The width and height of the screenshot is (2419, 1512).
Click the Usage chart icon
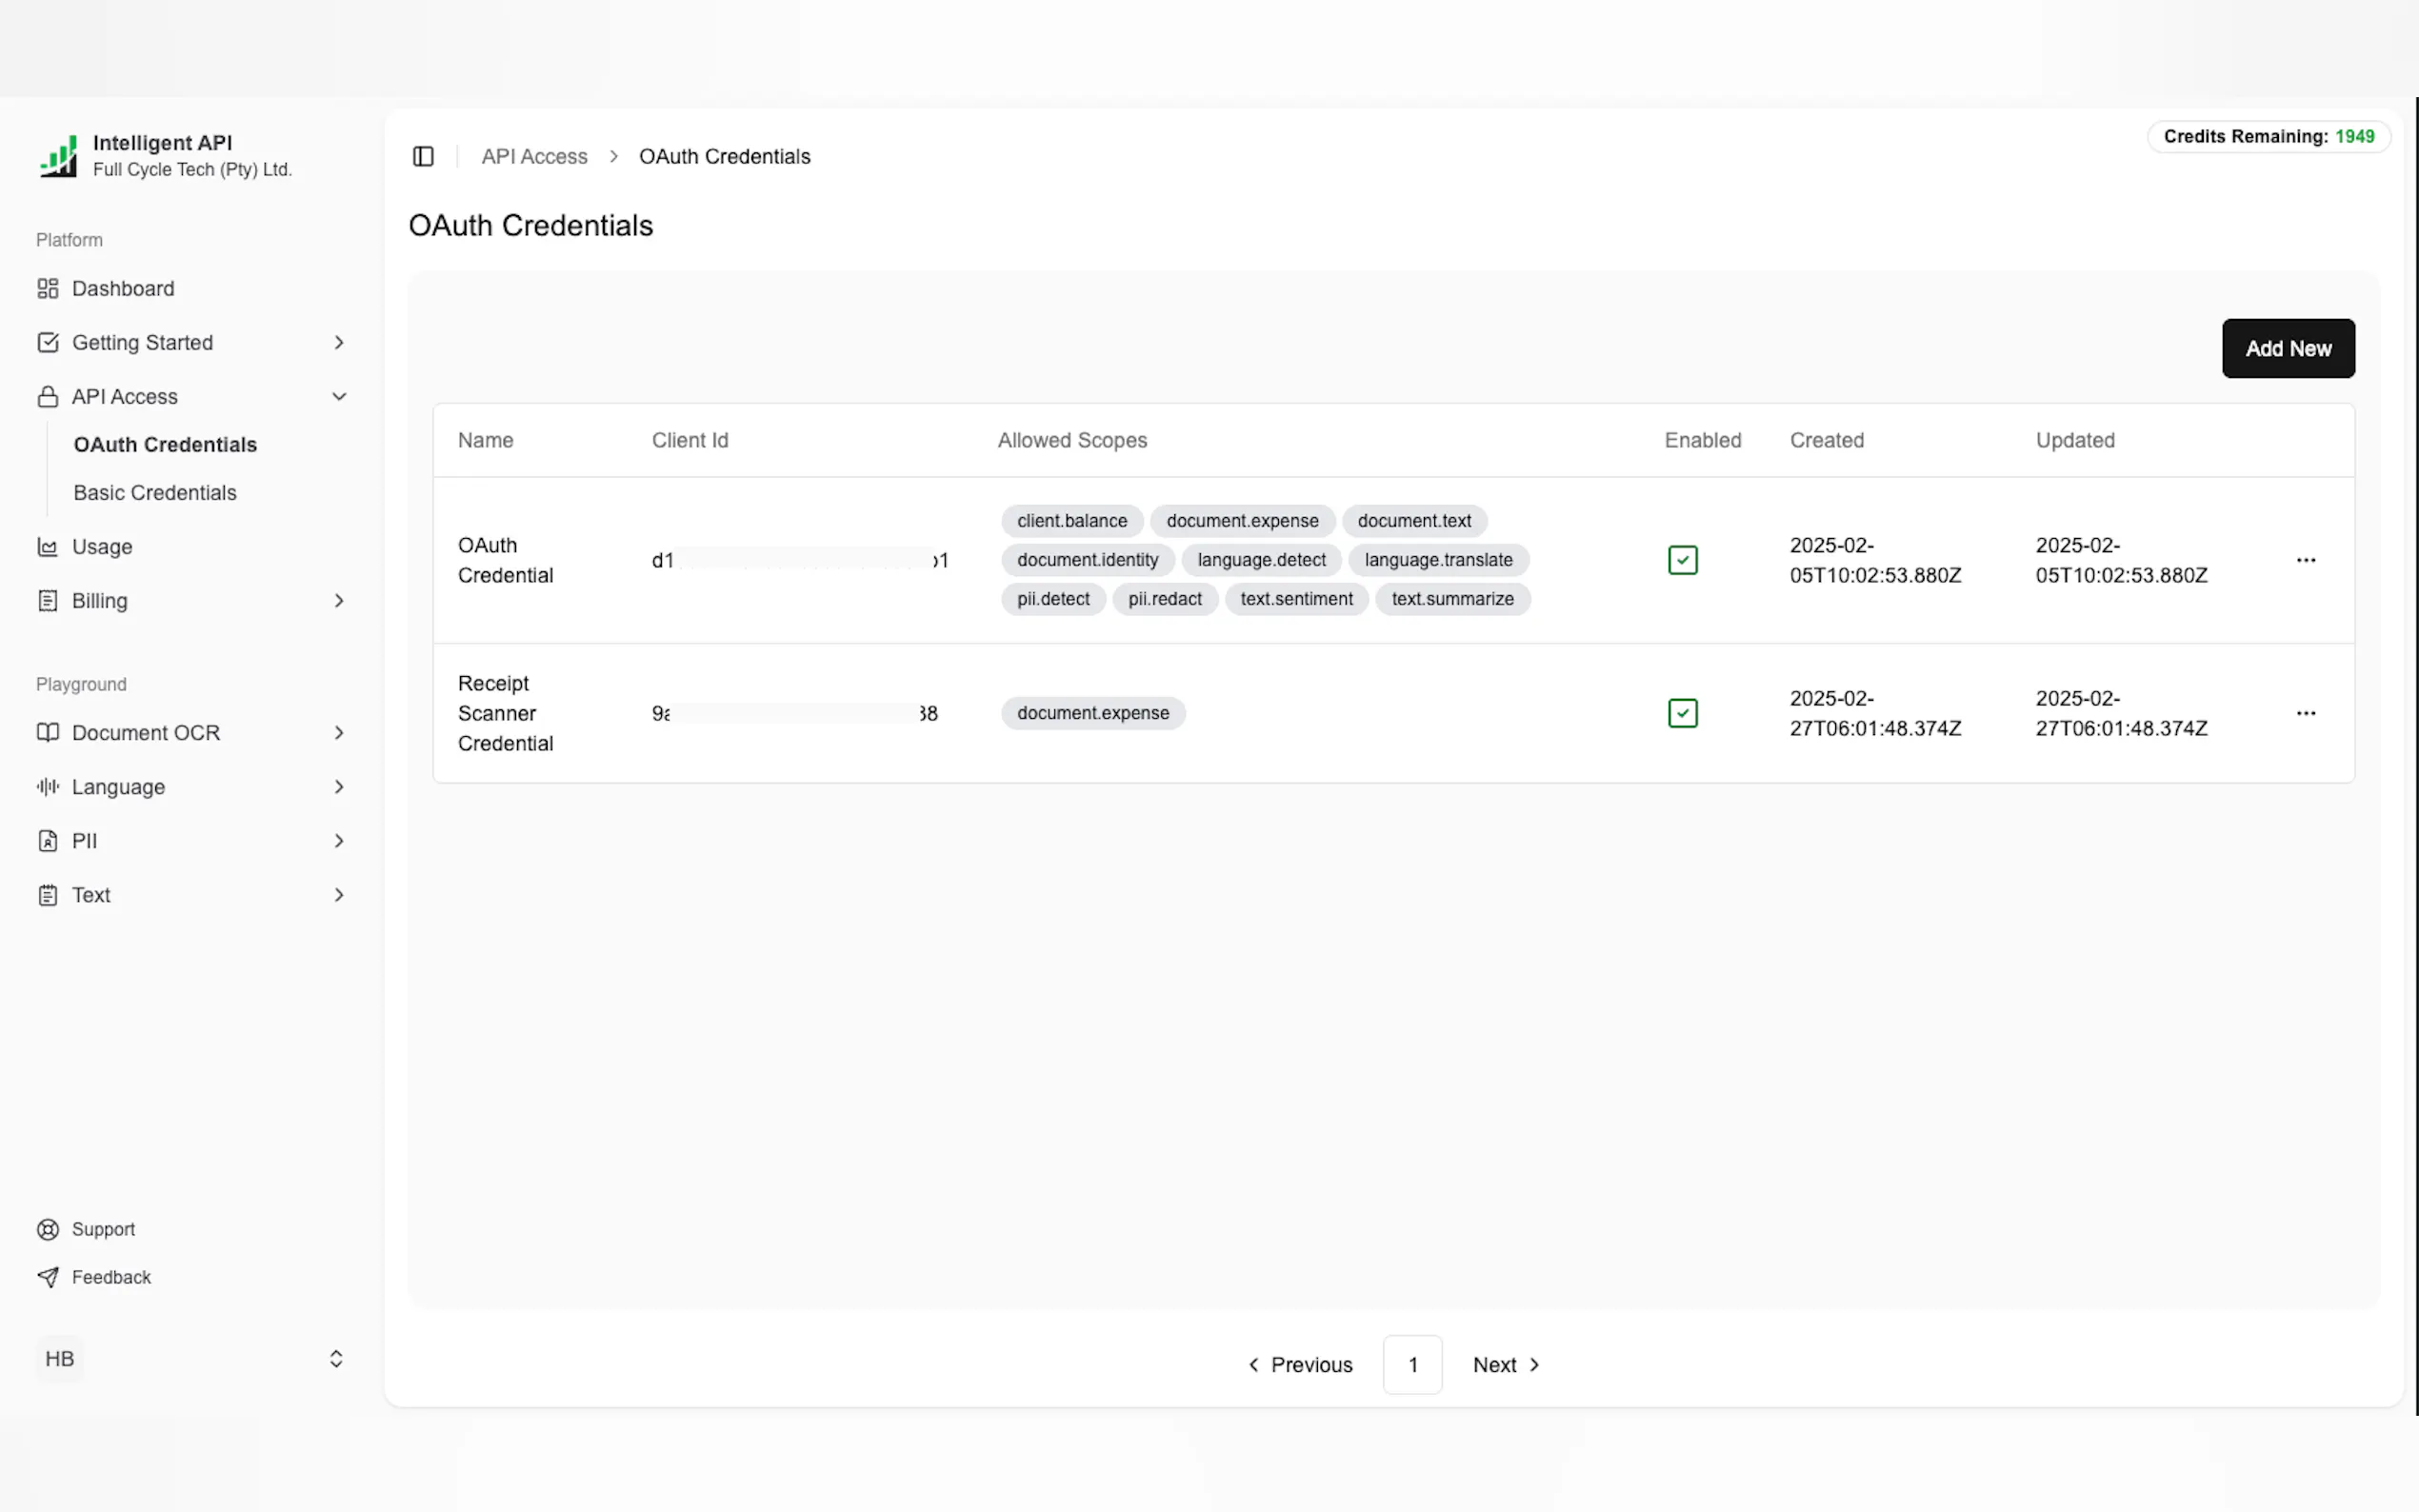pos(47,547)
